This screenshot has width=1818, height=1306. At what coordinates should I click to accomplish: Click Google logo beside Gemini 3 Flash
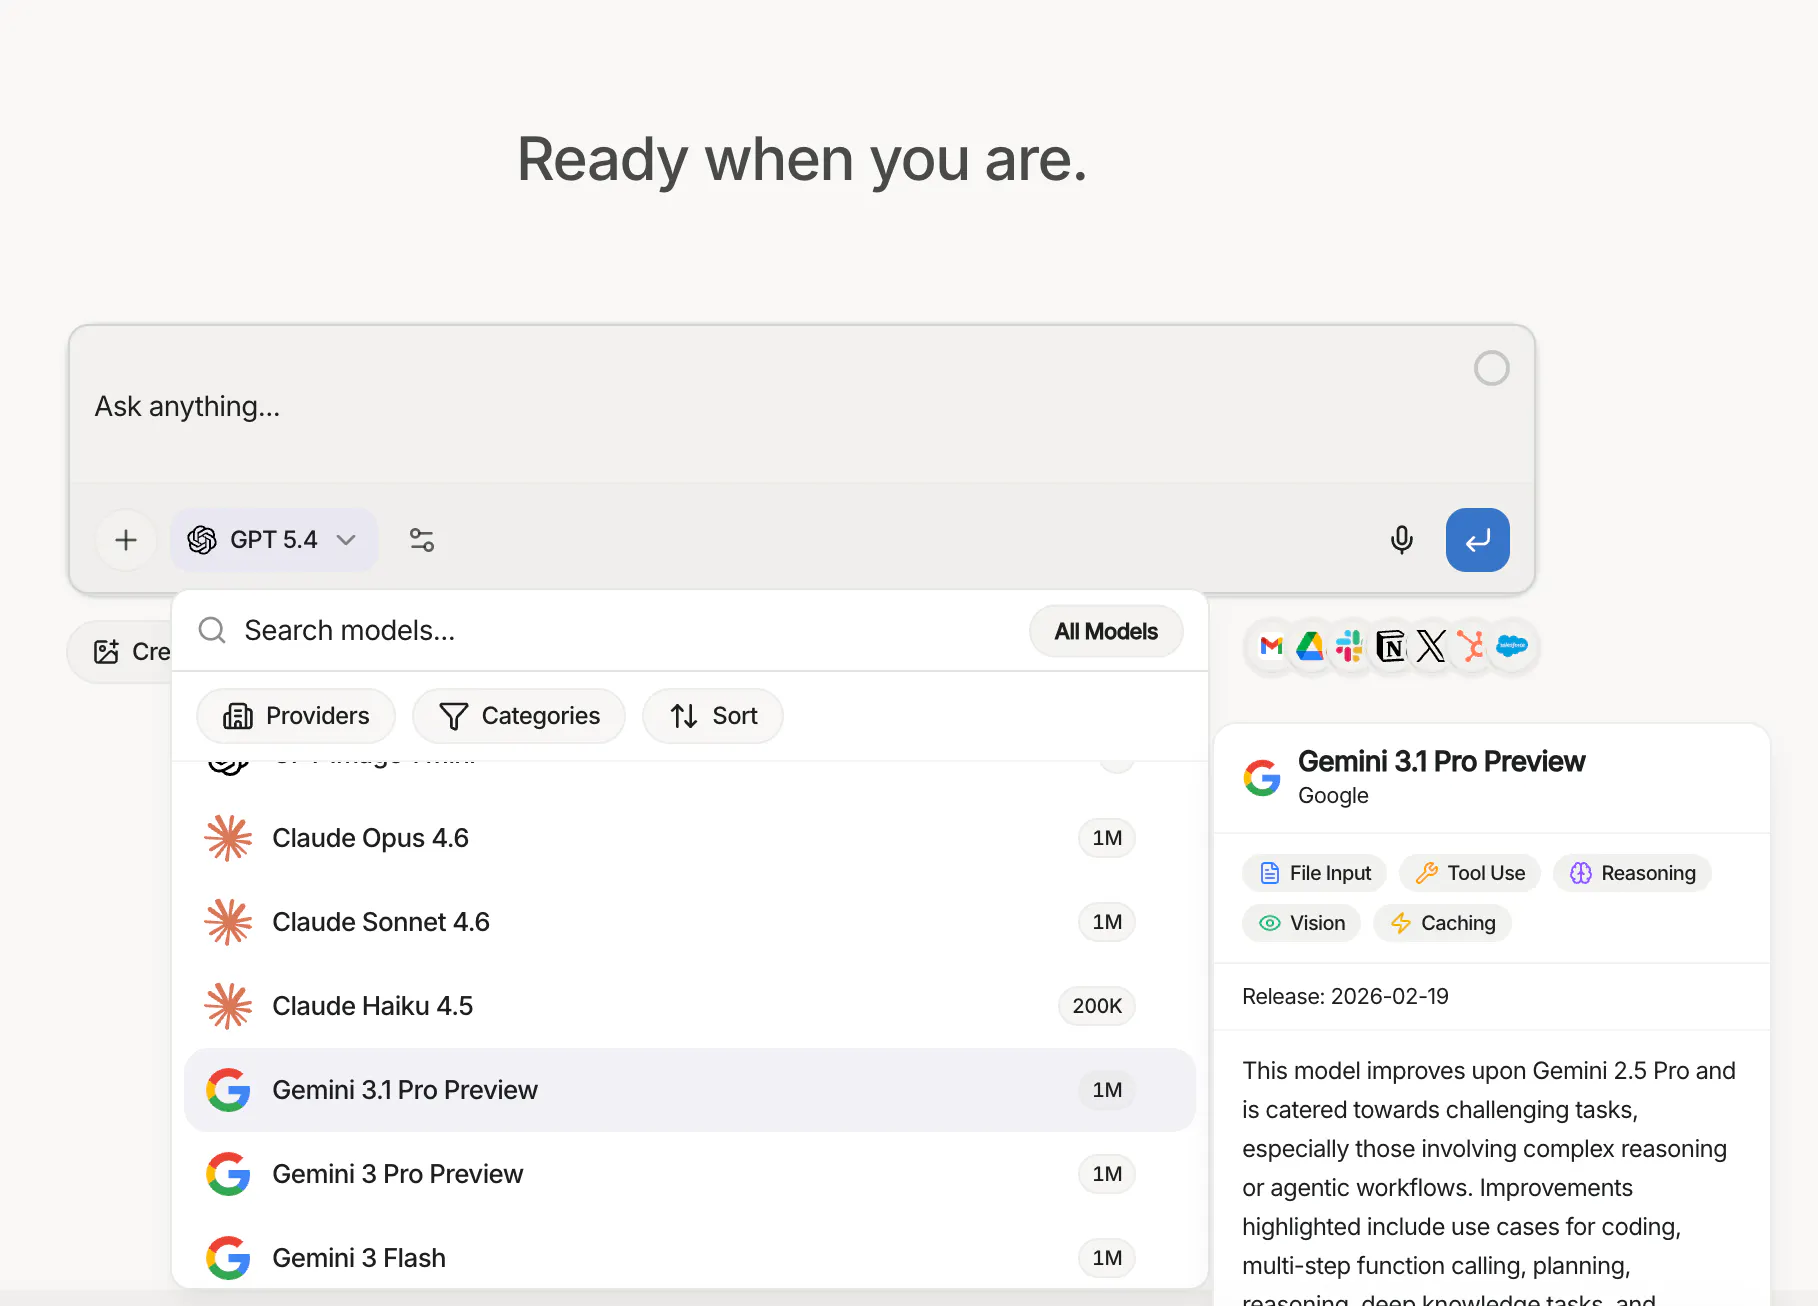pyautogui.click(x=228, y=1258)
